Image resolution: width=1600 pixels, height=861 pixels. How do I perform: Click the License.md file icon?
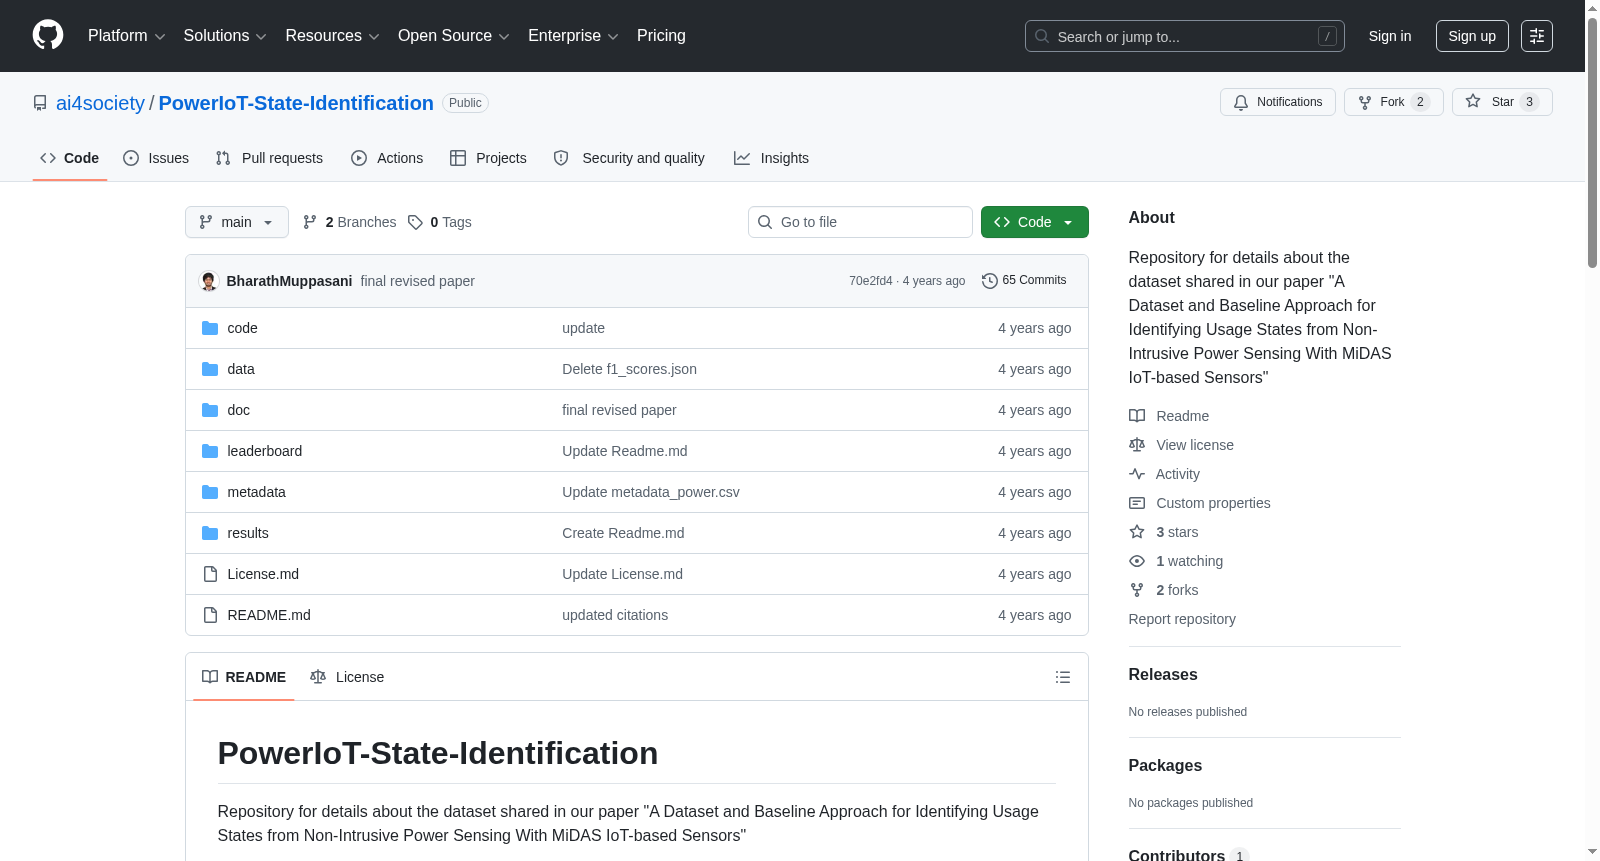pyautogui.click(x=210, y=574)
